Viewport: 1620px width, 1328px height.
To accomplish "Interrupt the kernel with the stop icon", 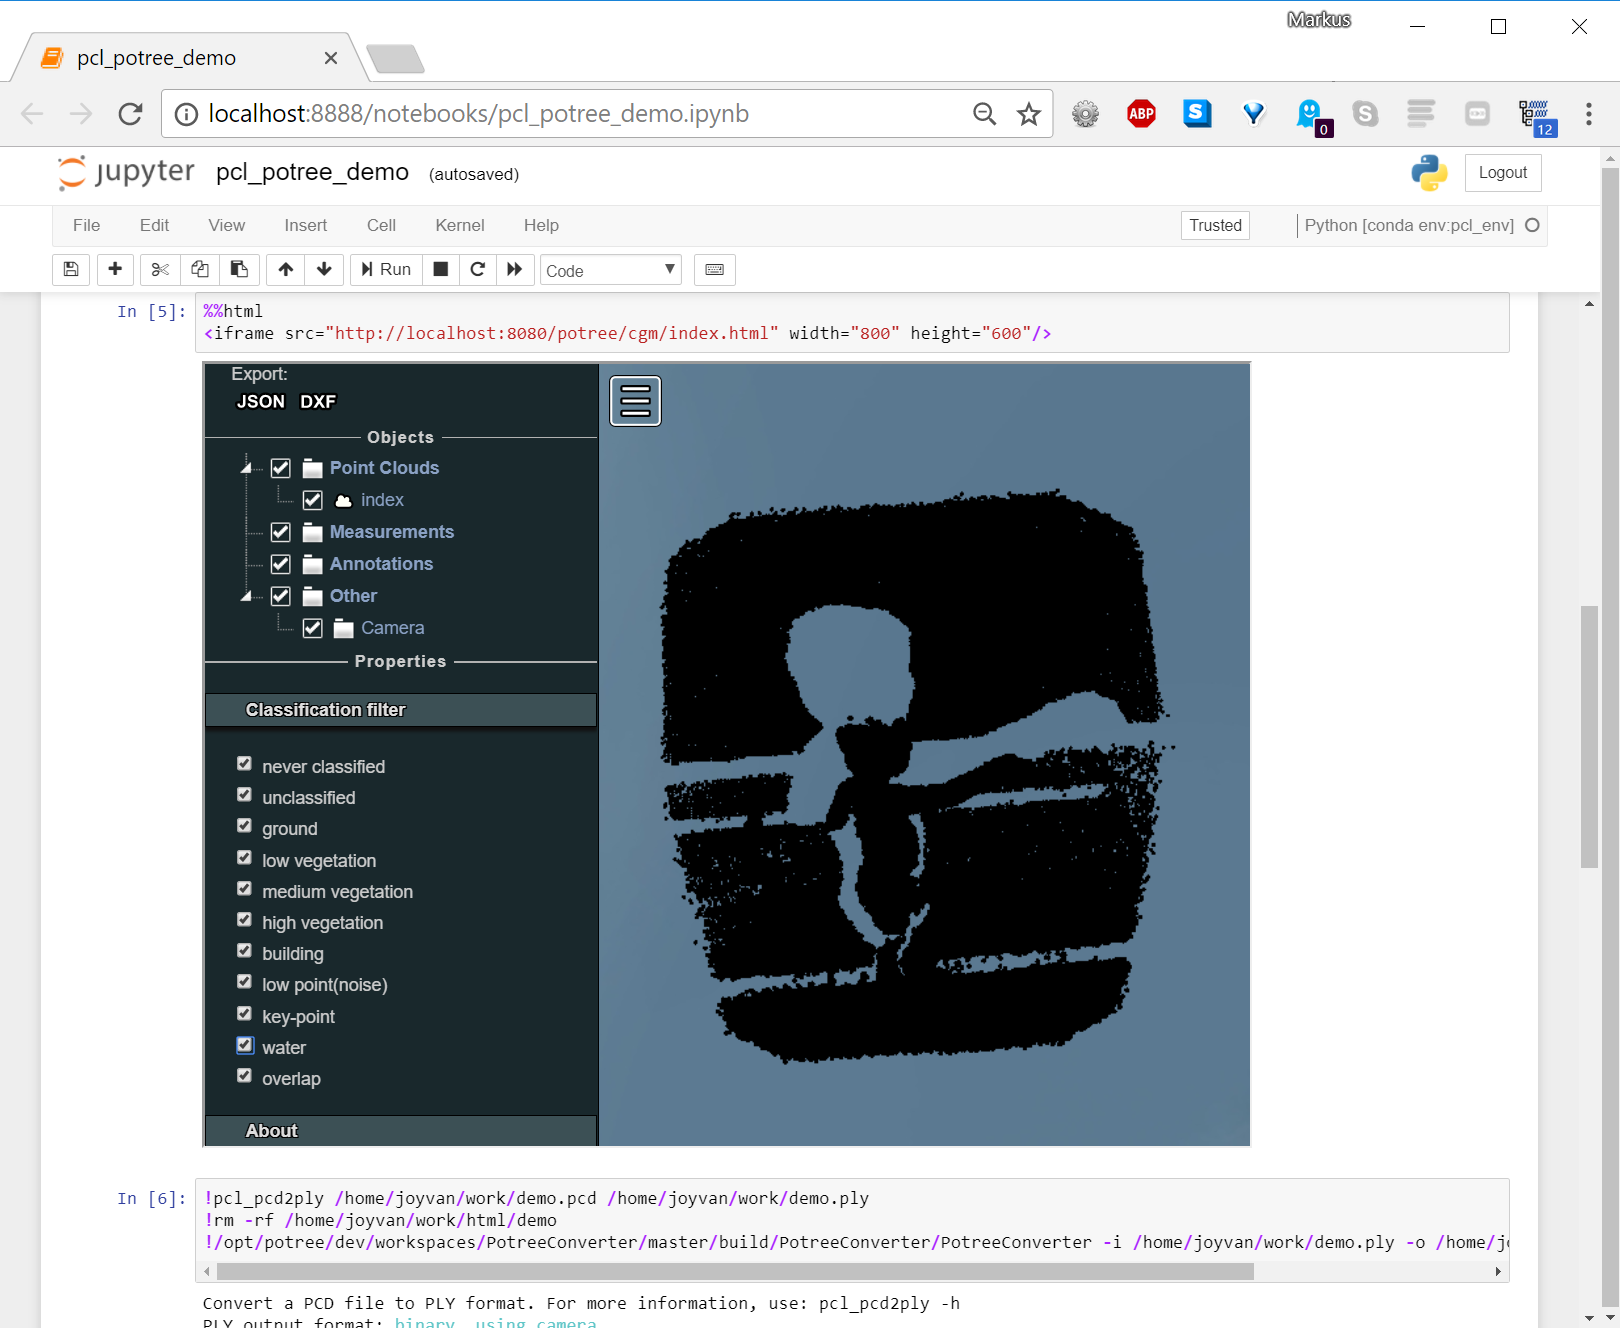I will [x=440, y=270].
